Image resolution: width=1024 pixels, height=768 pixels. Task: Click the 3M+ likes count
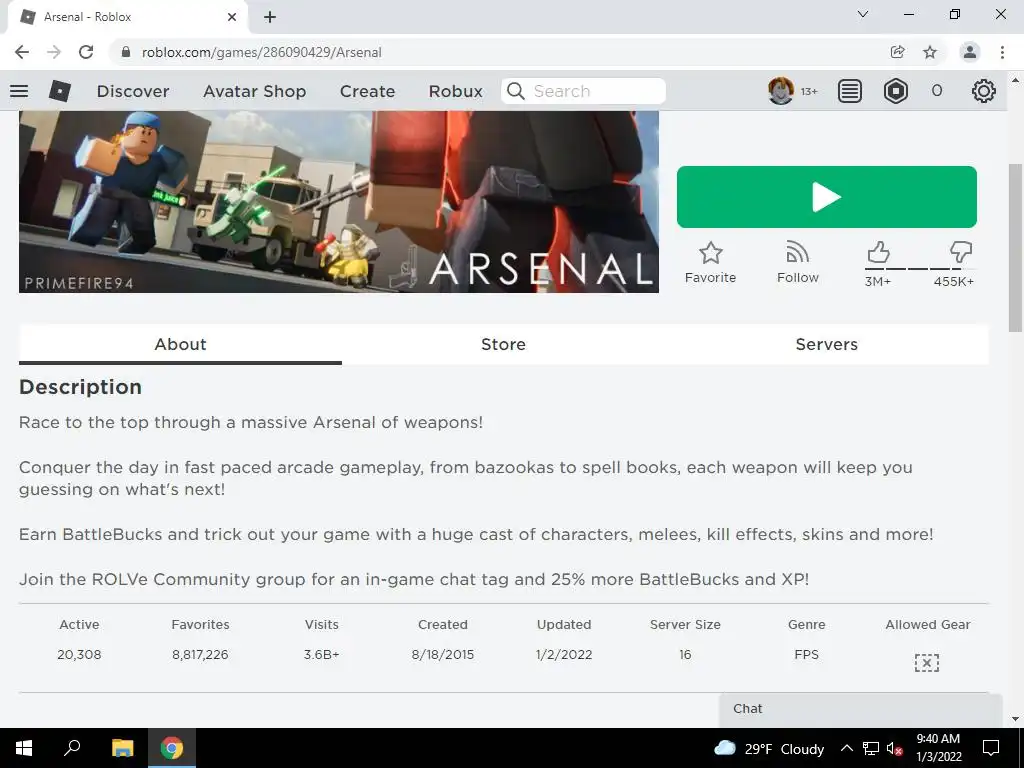878,281
